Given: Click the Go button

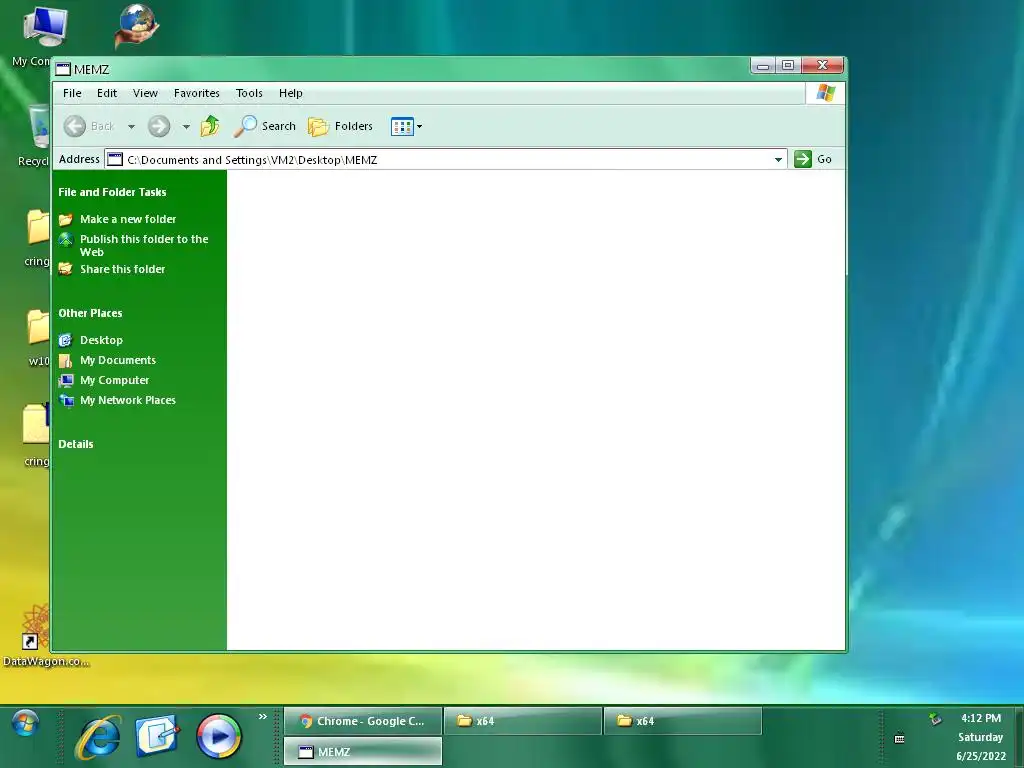Looking at the screenshot, I should 813,159.
